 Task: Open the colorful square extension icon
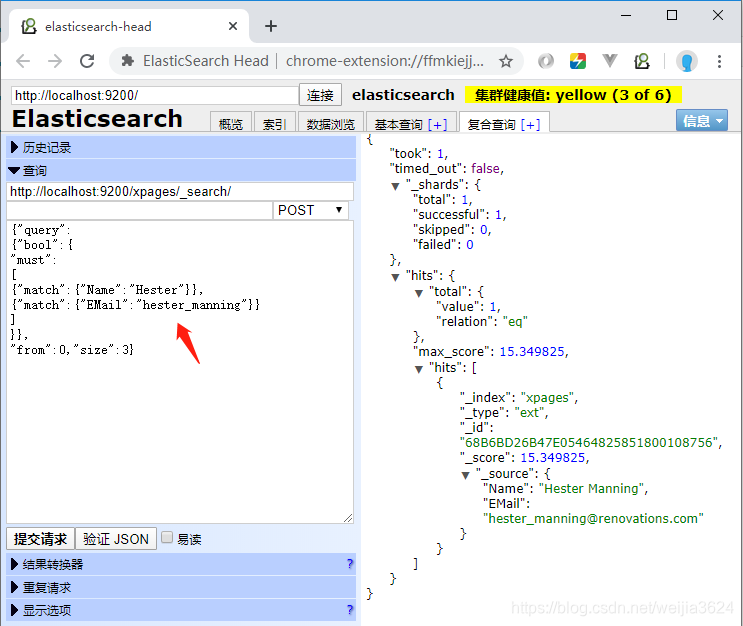click(578, 61)
